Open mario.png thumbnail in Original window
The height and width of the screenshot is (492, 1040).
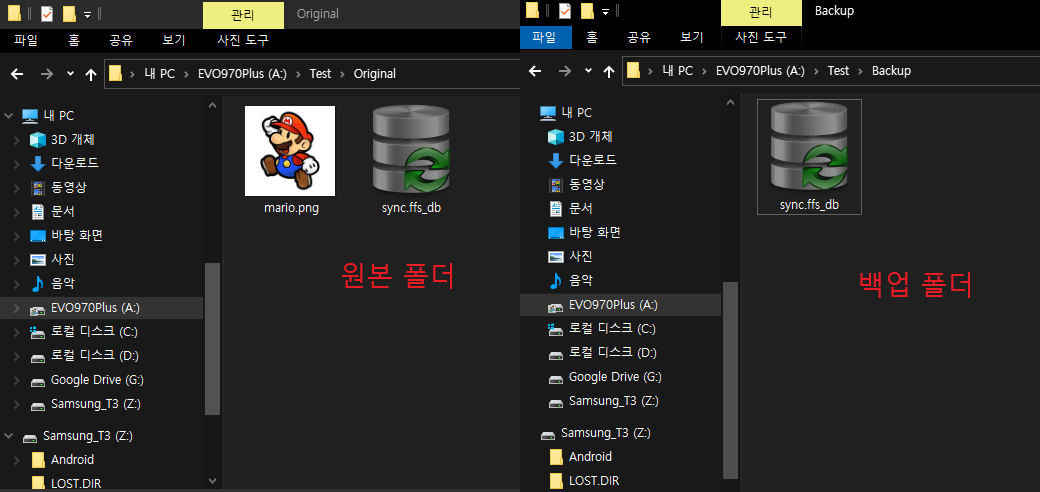click(290, 151)
